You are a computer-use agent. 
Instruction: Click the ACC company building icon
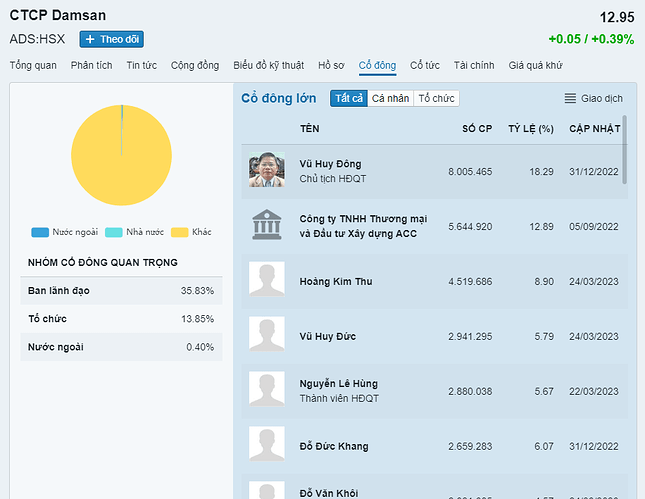click(266, 225)
